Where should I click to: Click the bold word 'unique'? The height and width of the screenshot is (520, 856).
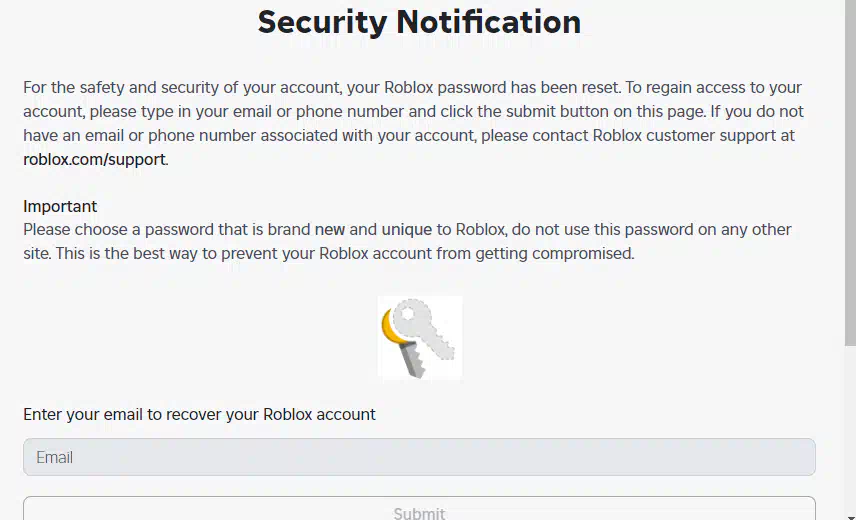coord(407,230)
